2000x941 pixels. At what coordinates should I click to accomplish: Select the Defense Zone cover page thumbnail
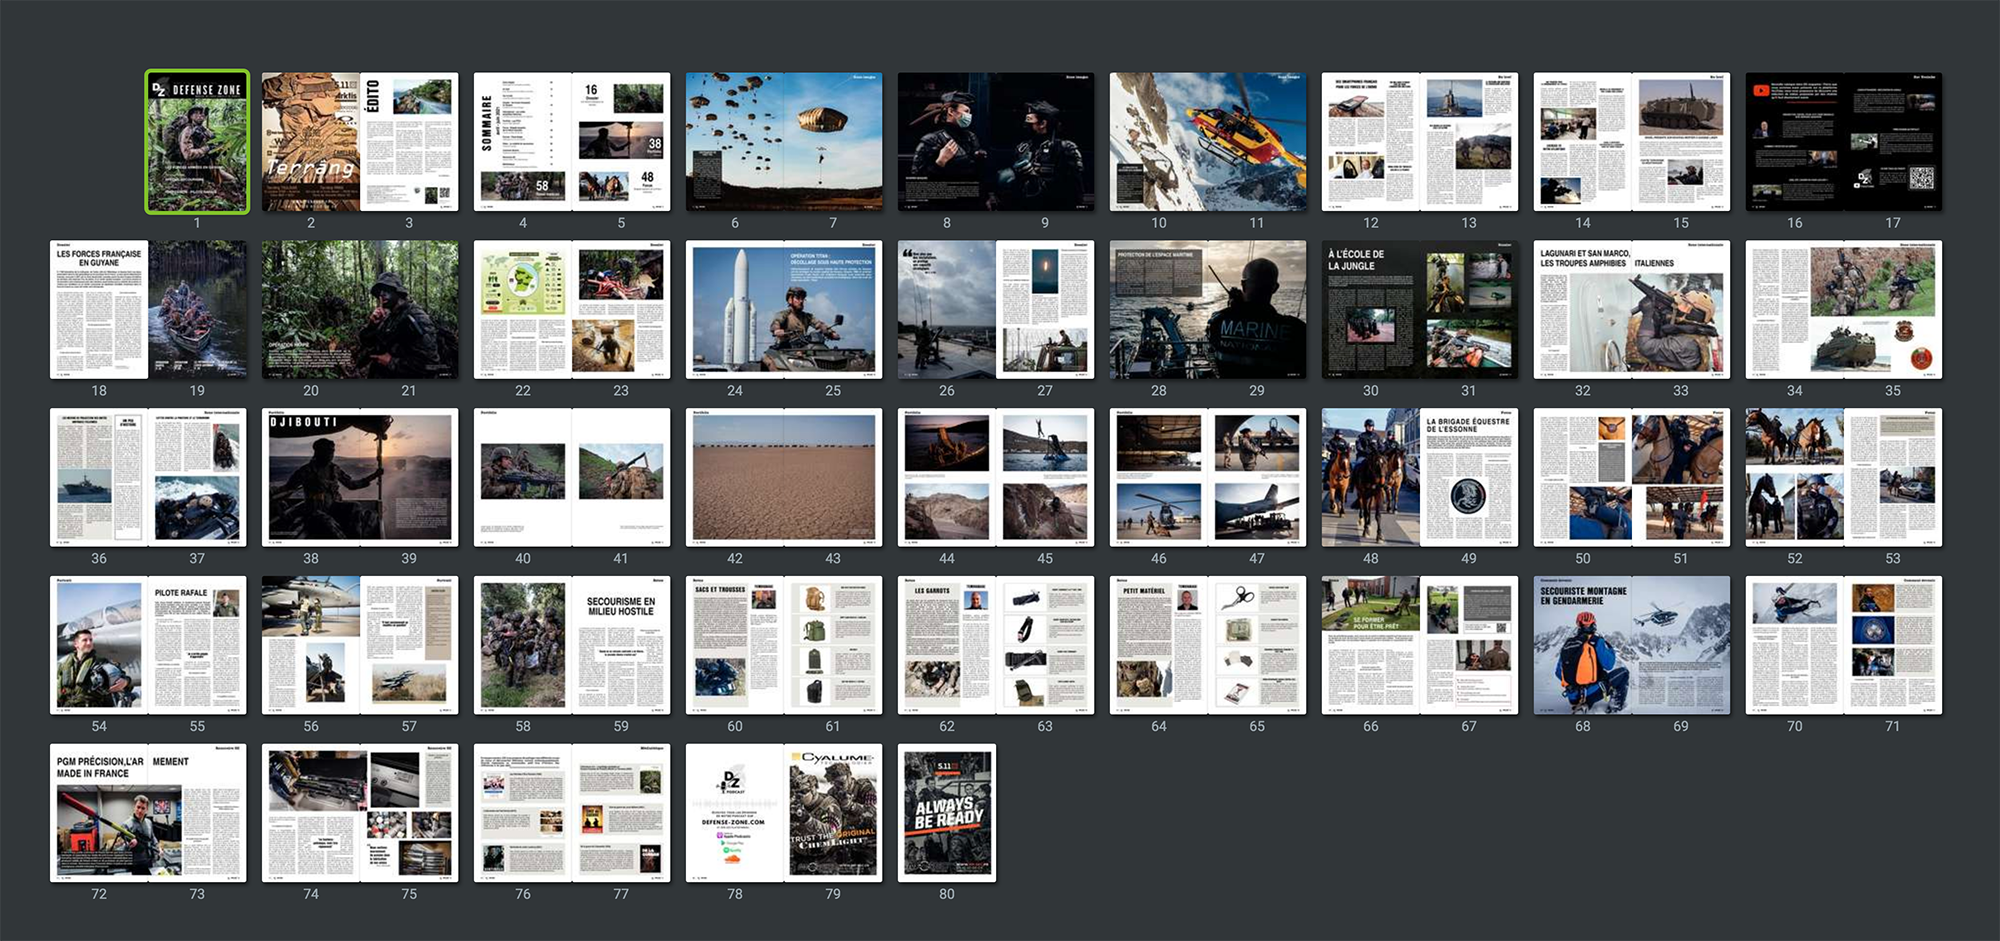tap(197, 142)
